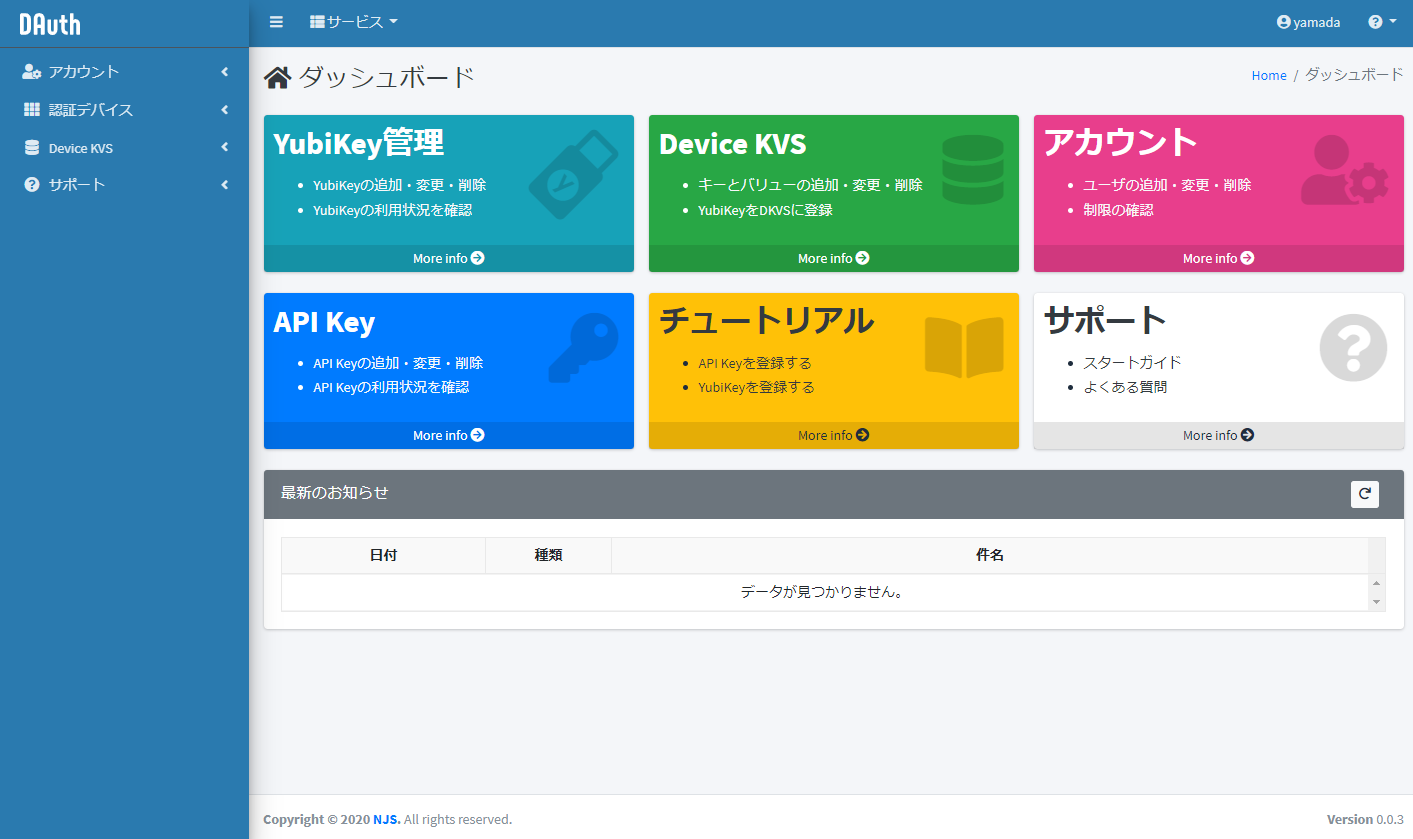This screenshot has height=839, width=1413.
Task: Click 'よくある質問' support item
Action: click(1125, 387)
